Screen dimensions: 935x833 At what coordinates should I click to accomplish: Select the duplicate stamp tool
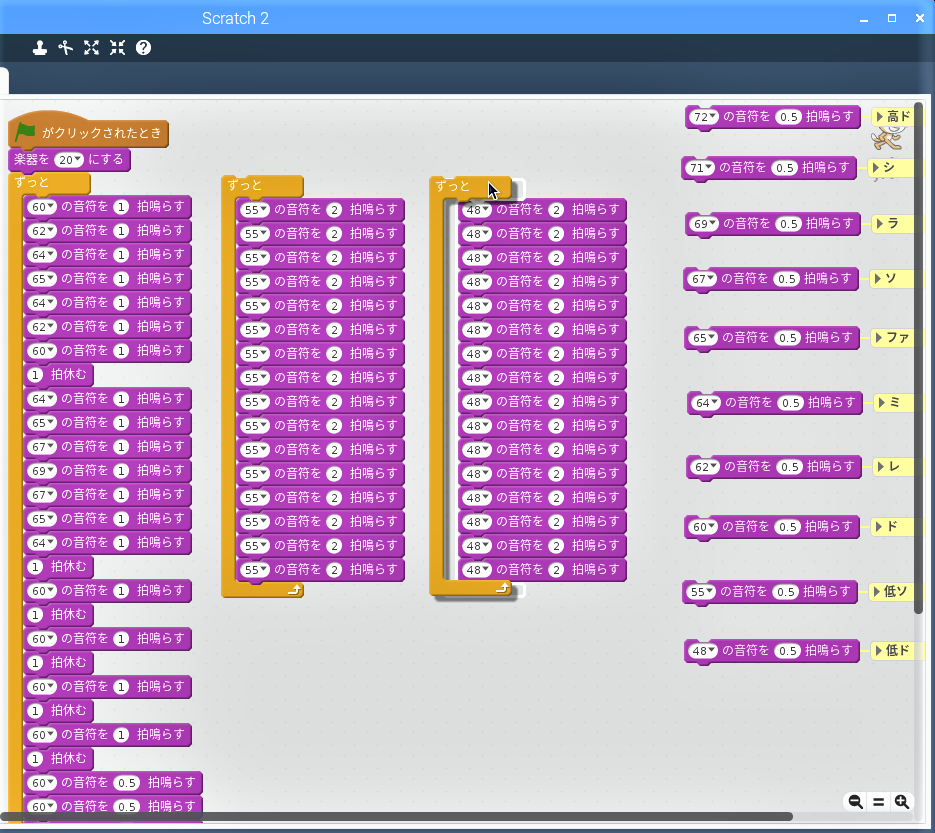point(40,48)
